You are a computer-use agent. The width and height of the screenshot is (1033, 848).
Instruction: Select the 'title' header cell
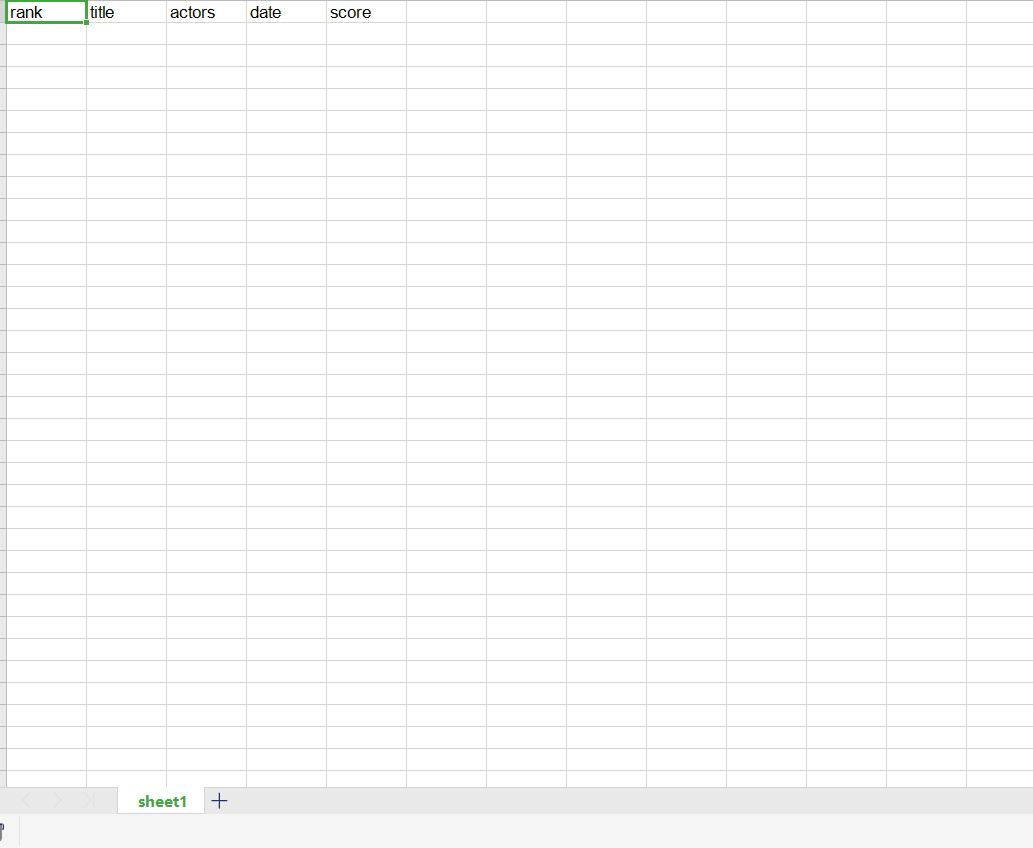point(126,12)
